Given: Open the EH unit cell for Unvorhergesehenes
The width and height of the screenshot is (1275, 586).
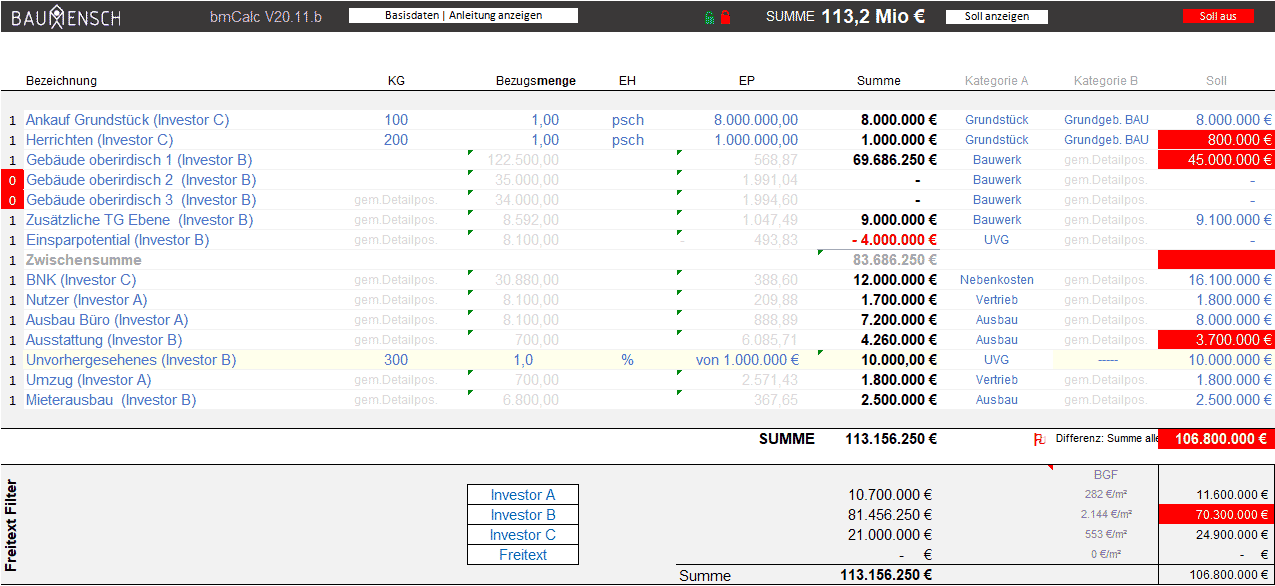Looking at the screenshot, I should pos(627,360).
